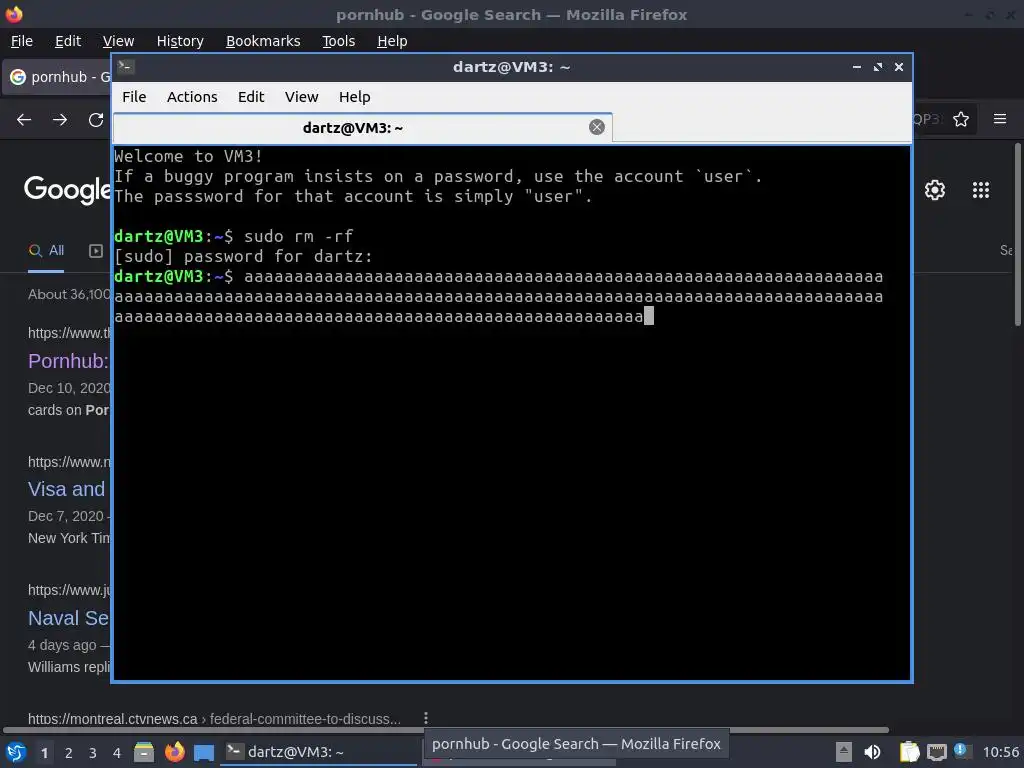Open the volume control in the tray
1024x768 pixels.
point(872,752)
